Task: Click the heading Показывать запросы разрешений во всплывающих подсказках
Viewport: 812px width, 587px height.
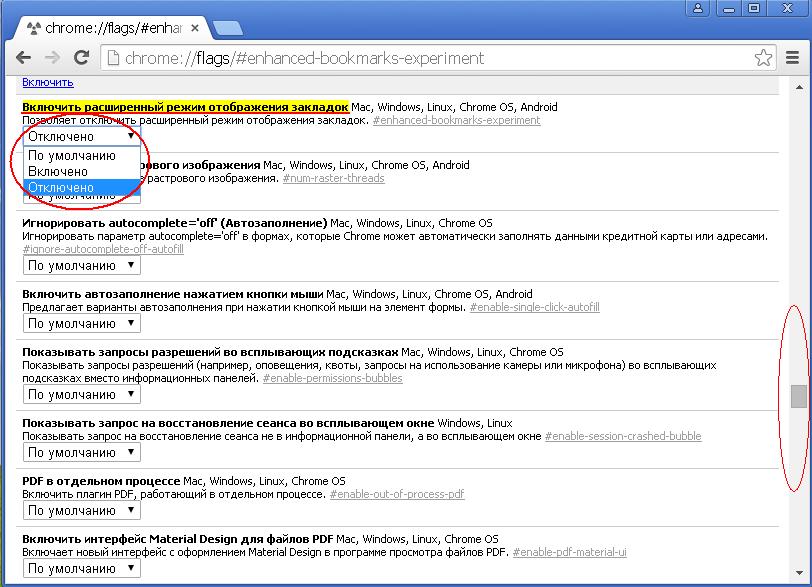Action: [x=210, y=352]
